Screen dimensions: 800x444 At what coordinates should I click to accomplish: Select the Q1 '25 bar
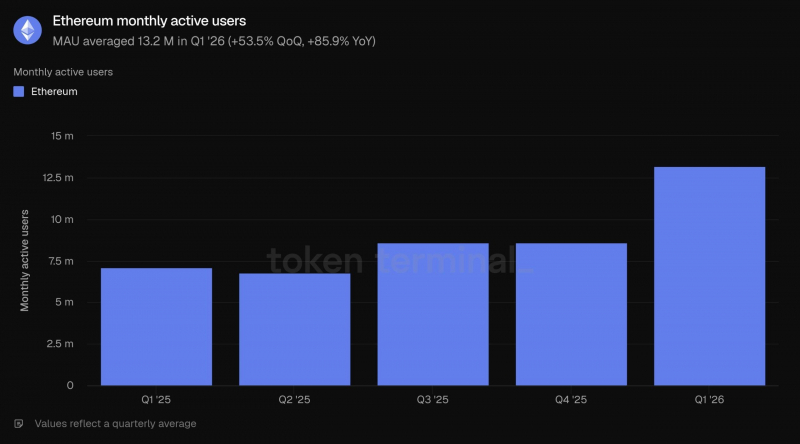tap(157, 327)
